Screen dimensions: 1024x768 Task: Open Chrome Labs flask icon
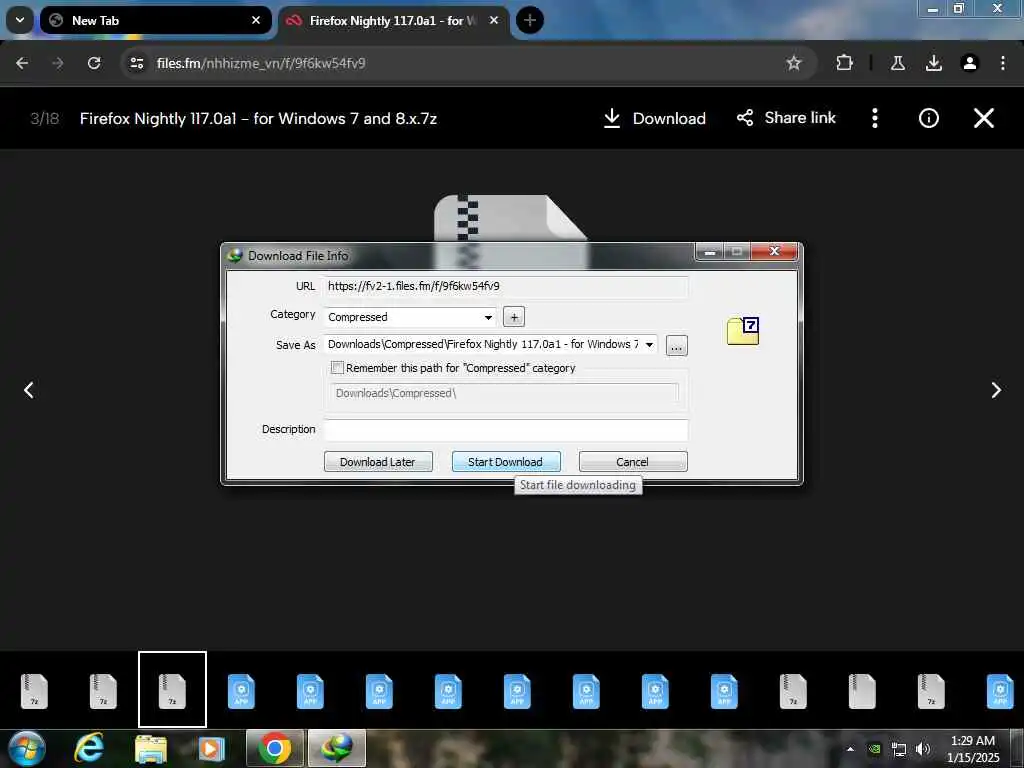(x=898, y=63)
